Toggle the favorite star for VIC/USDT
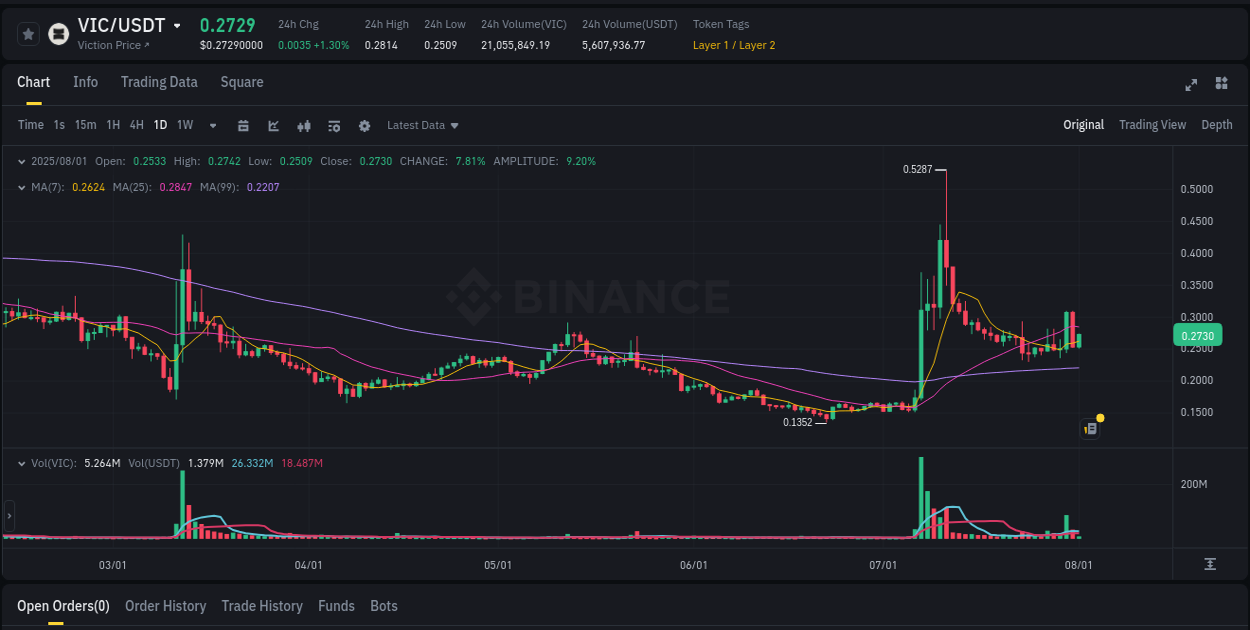This screenshot has height=630, width=1250. (27, 33)
